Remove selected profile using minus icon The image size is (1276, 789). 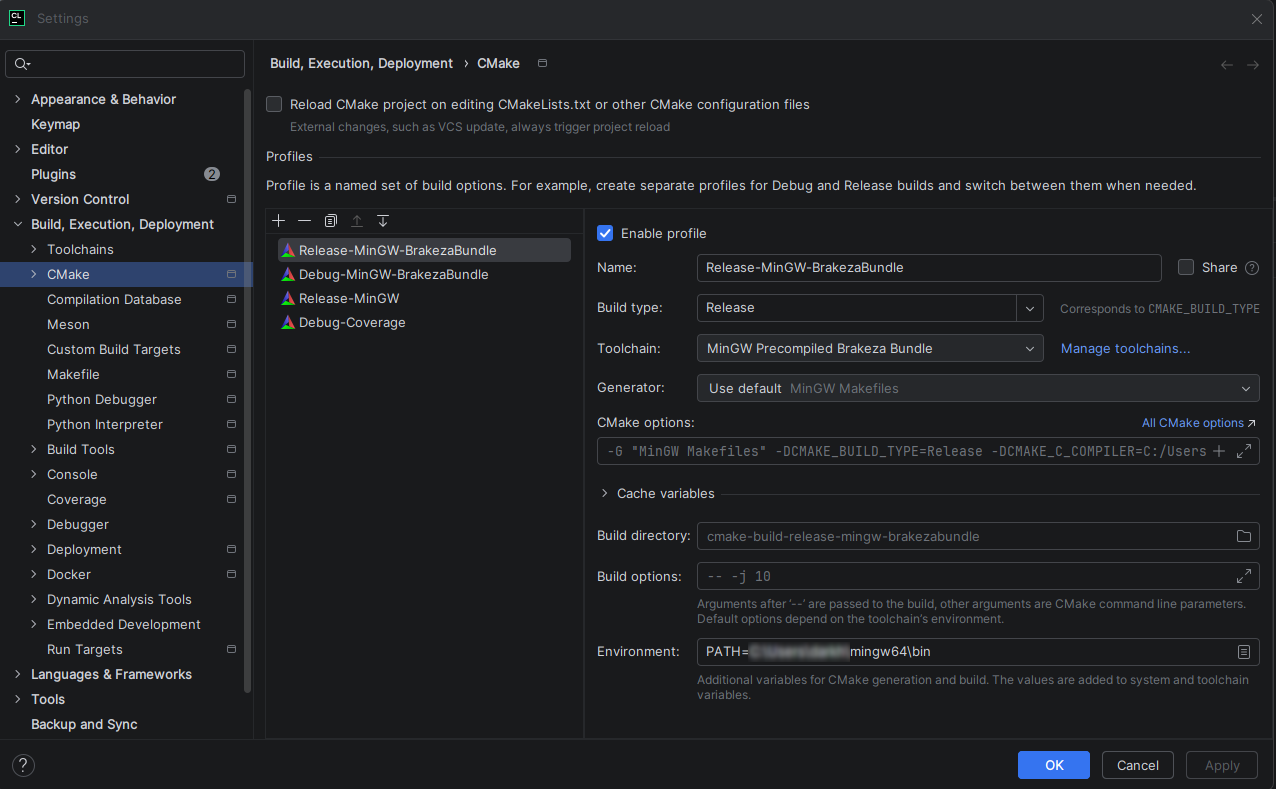[x=305, y=220]
